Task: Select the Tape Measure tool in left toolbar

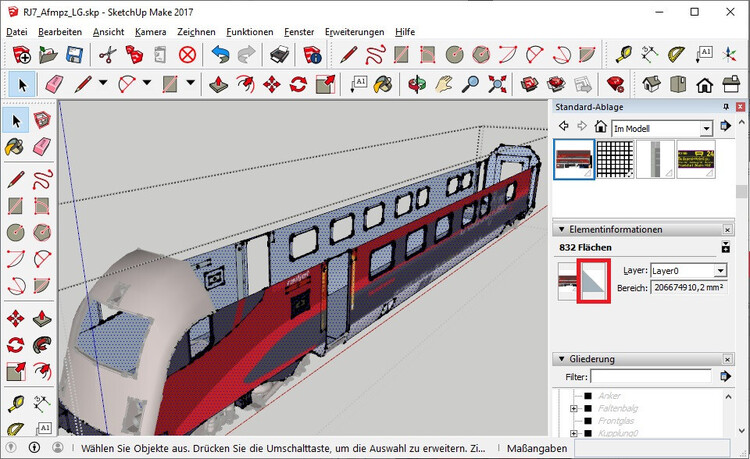Action: coord(15,403)
